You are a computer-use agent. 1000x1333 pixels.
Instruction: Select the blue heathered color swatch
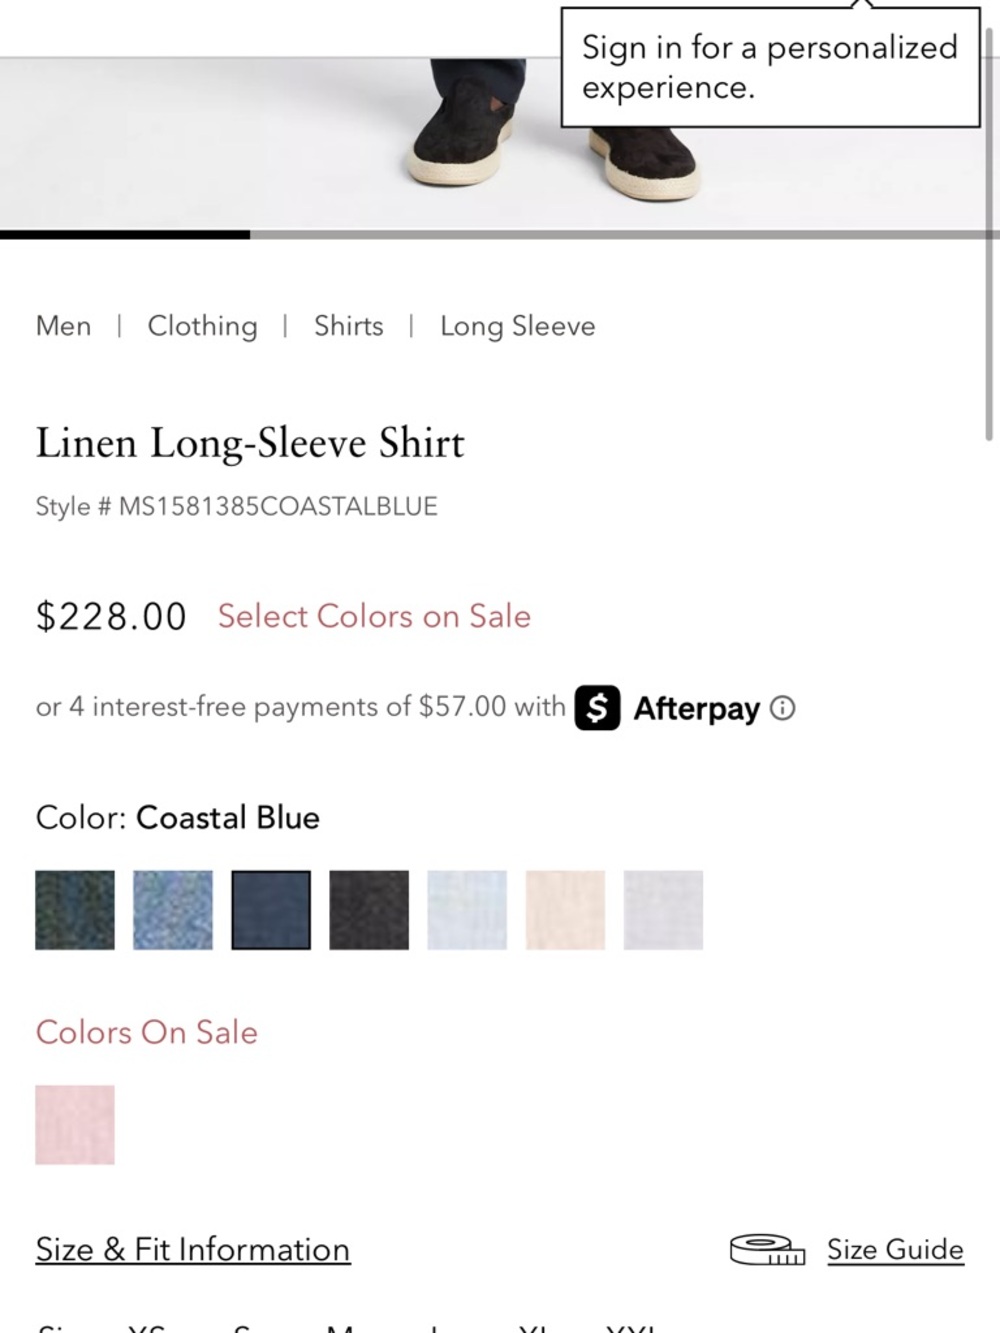[x=173, y=910]
